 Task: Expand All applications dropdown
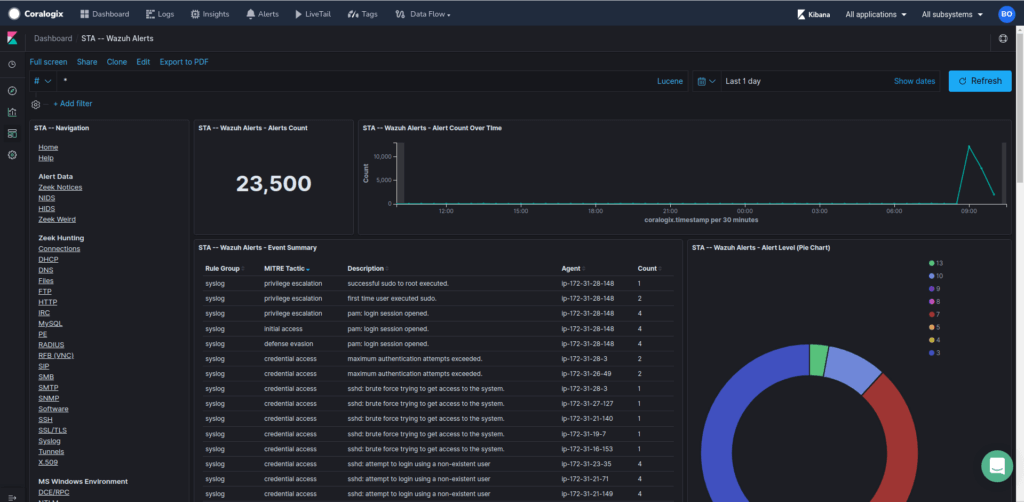(875, 14)
